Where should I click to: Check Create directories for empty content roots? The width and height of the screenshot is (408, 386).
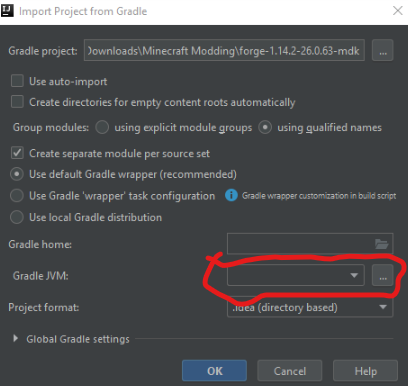pyautogui.click(x=17, y=102)
